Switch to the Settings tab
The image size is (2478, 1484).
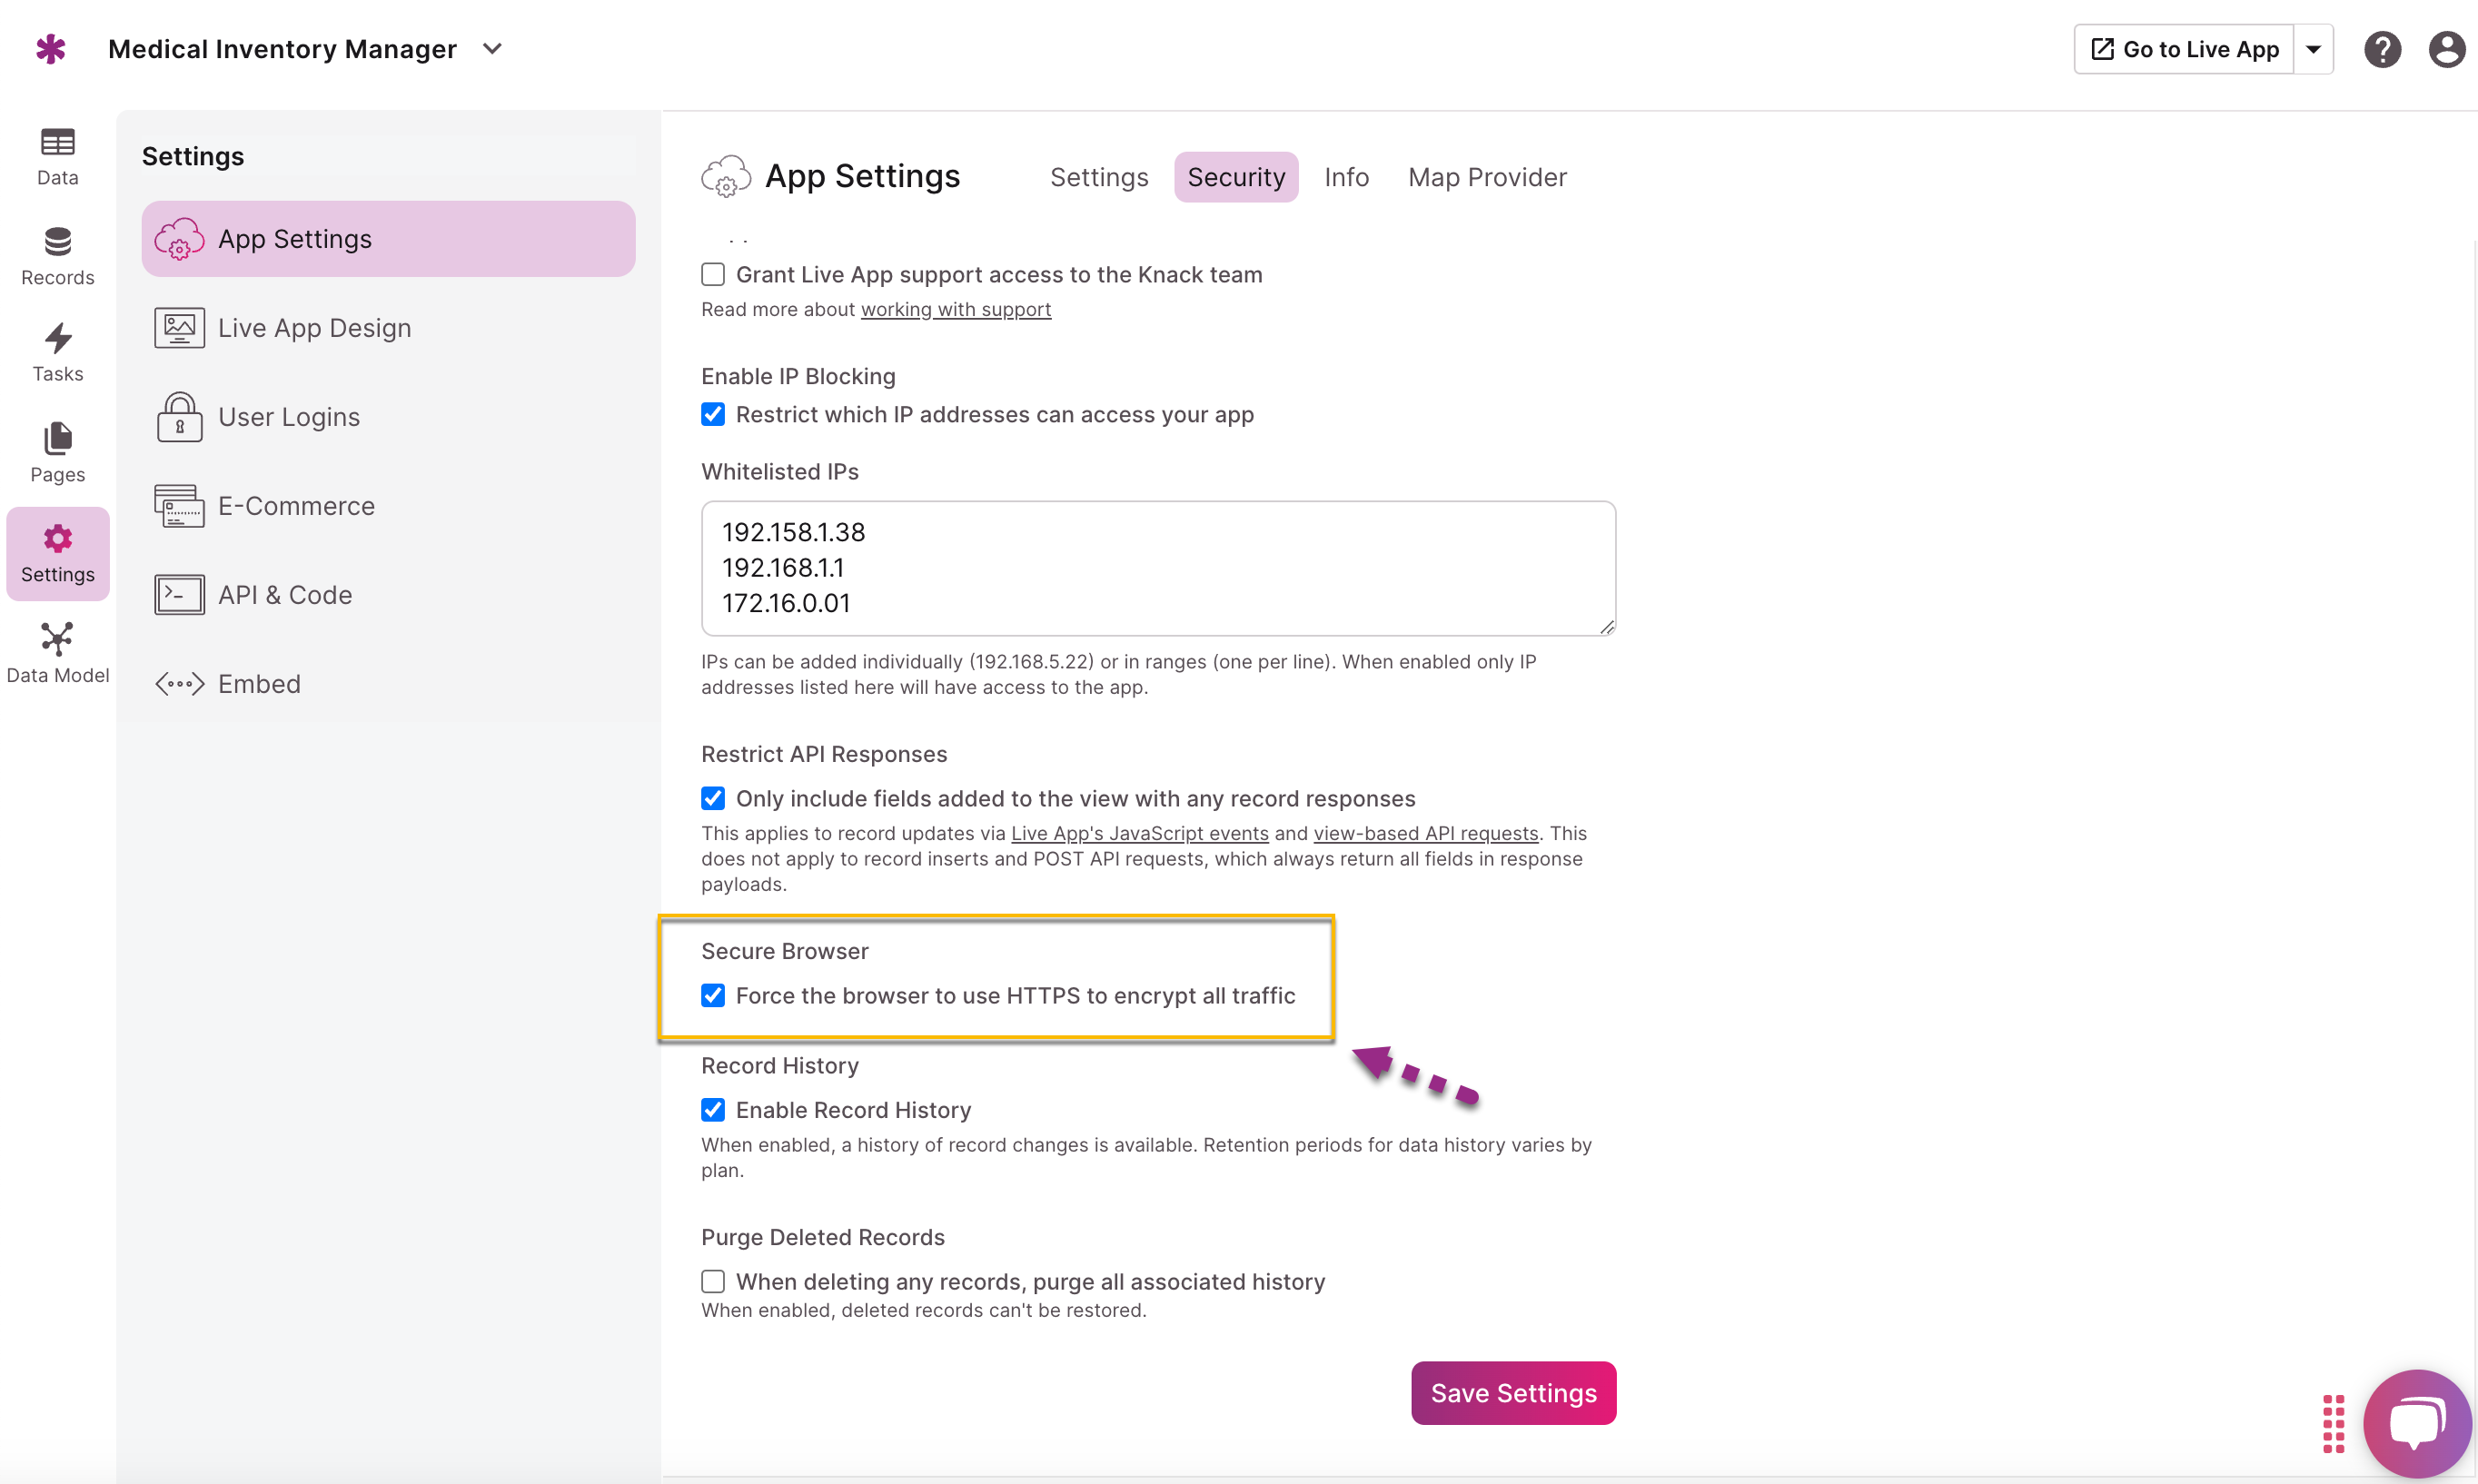tap(1099, 177)
